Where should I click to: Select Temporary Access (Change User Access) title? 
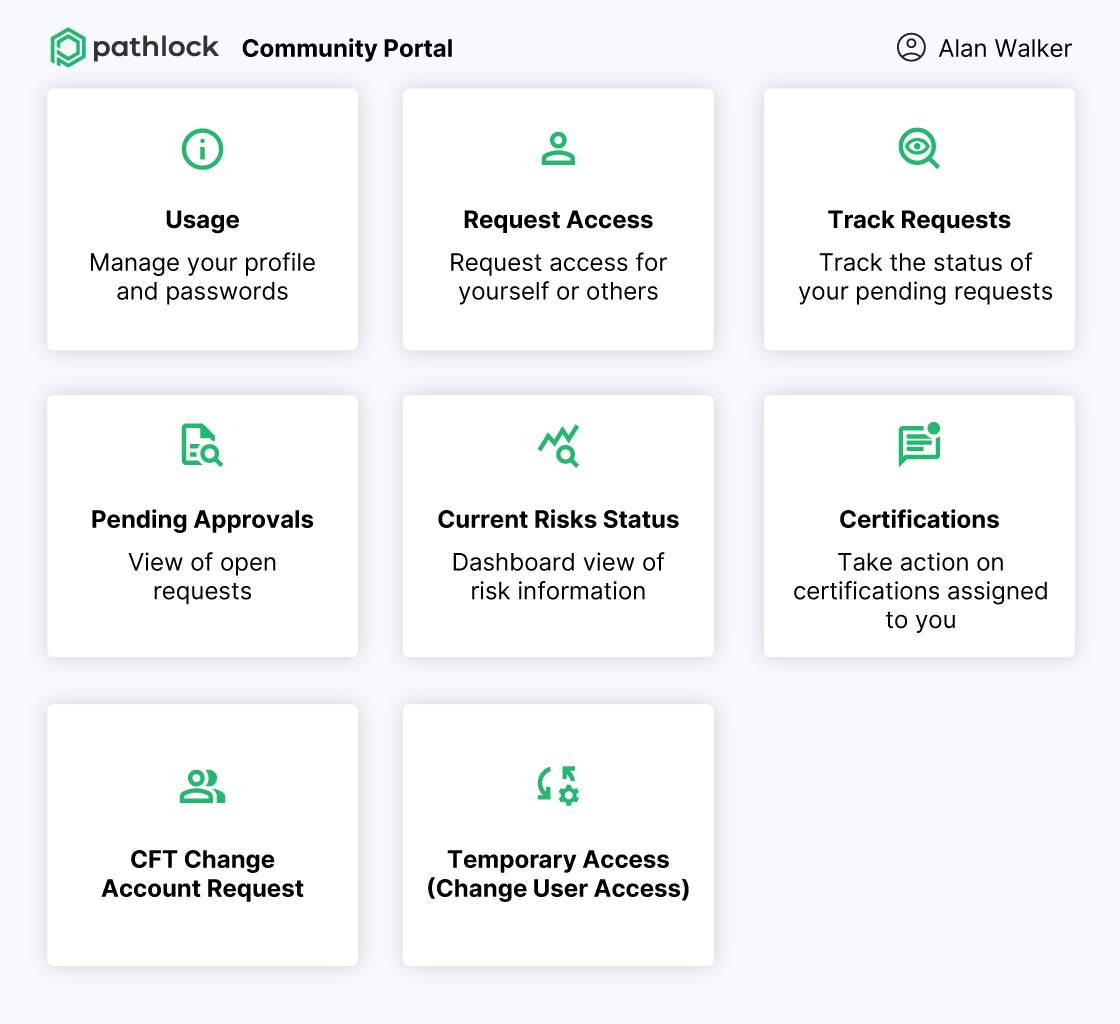558,874
